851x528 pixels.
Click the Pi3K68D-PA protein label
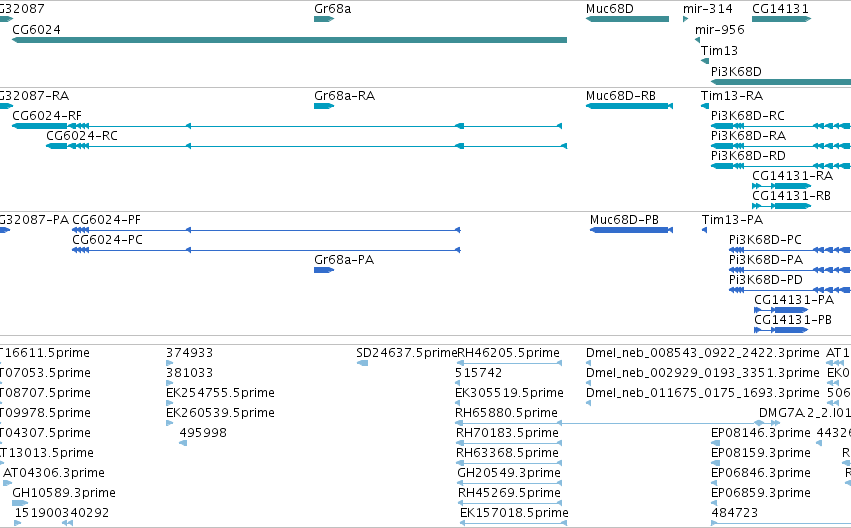pos(766,260)
